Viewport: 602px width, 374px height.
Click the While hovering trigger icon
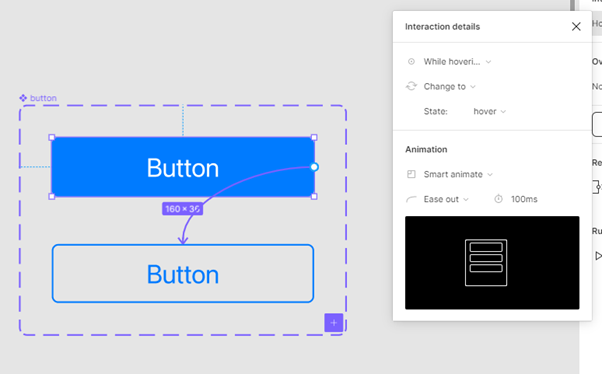coord(411,61)
